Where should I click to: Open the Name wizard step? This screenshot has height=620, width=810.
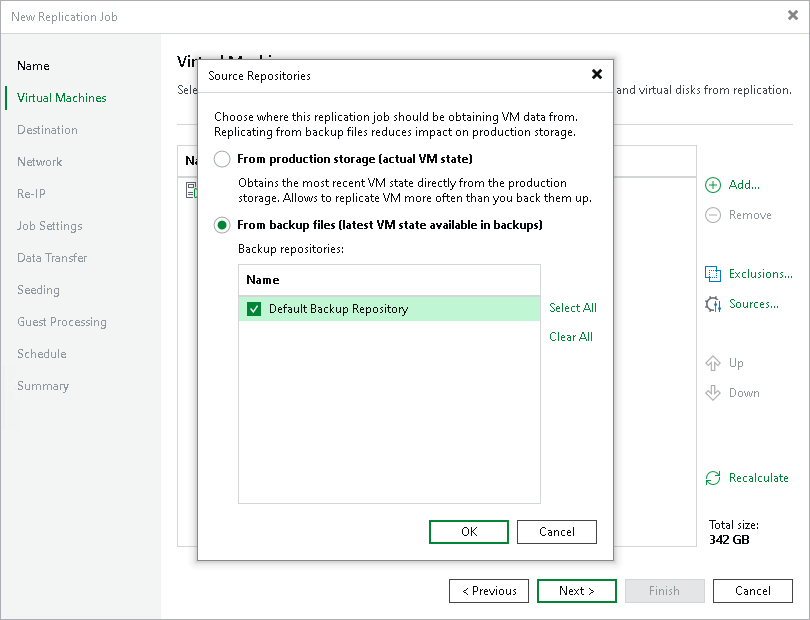point(33,66)
